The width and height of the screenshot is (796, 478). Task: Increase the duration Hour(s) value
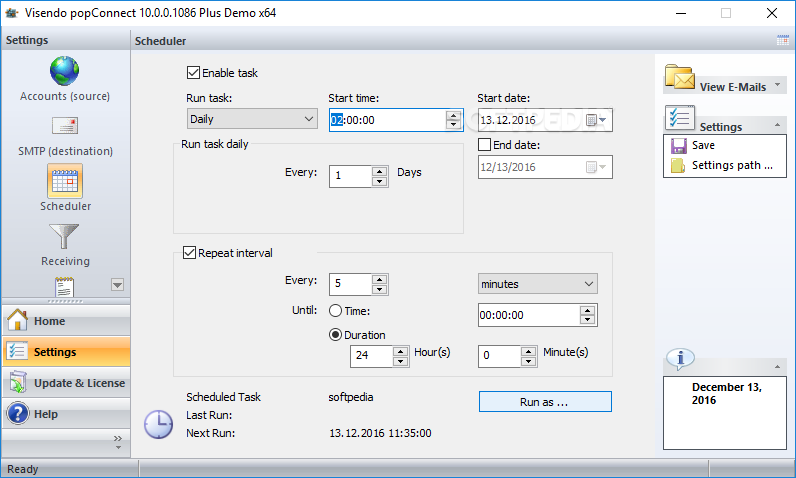point(401,351)
